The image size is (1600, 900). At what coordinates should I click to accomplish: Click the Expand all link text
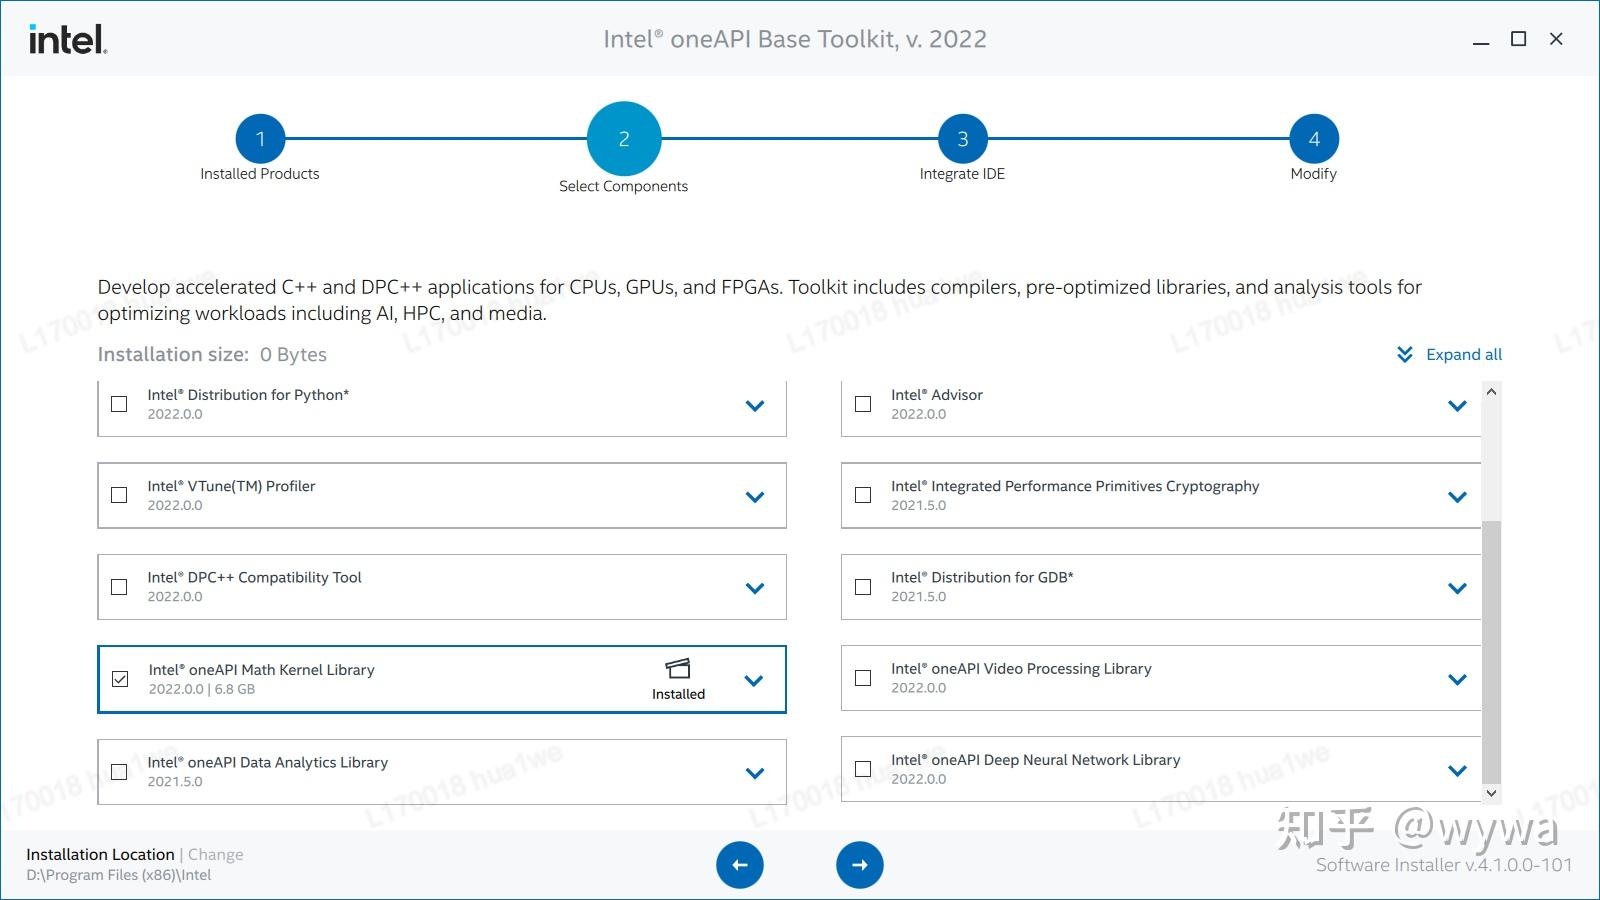pos(1464,355)
